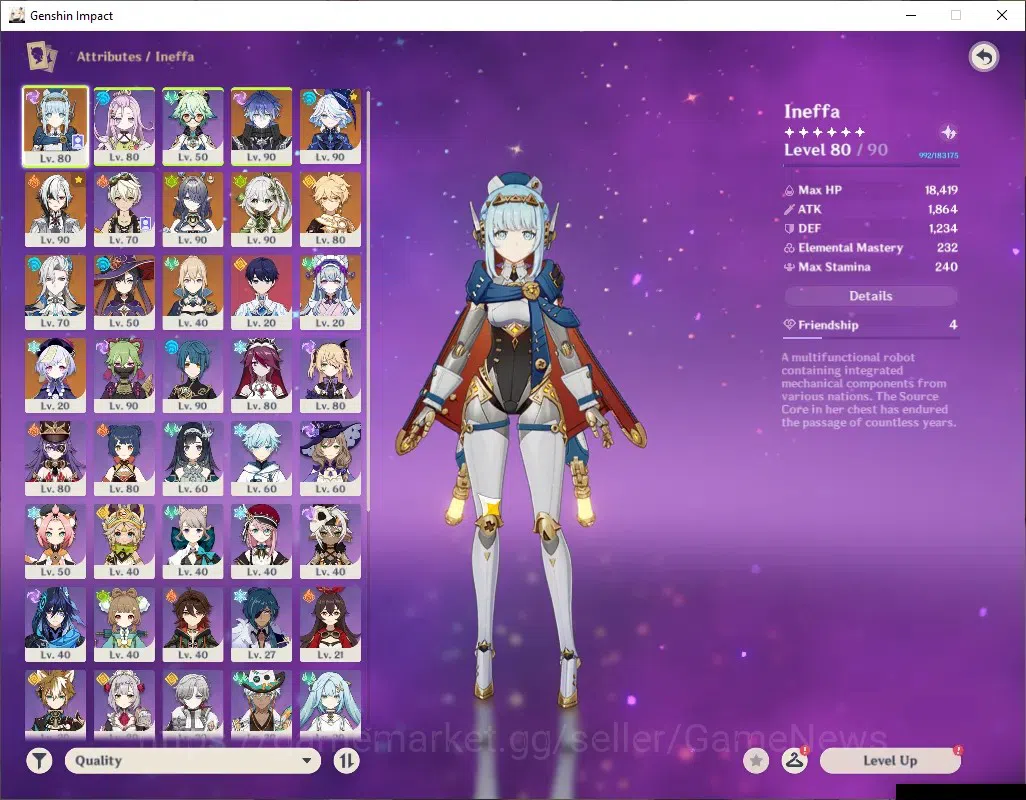Image resolution: width=1026 pixels, height=800 pixels.
Task: Select Xingqiu's Lv. 90 portrait
Action: (x=193, y=376)
